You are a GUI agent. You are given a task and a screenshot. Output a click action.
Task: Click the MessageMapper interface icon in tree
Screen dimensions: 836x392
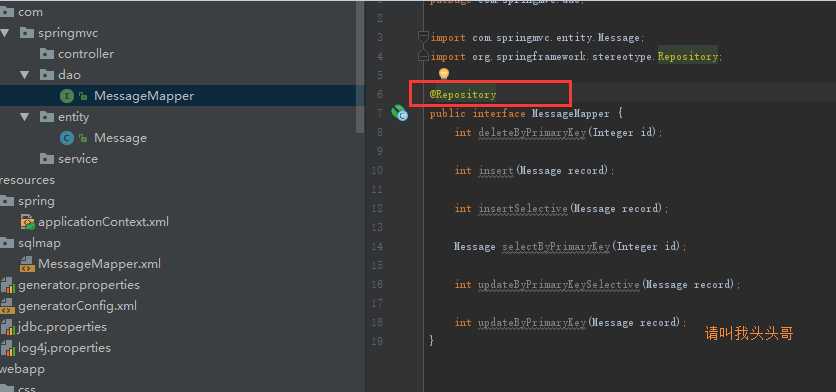[x=66, y=96]
